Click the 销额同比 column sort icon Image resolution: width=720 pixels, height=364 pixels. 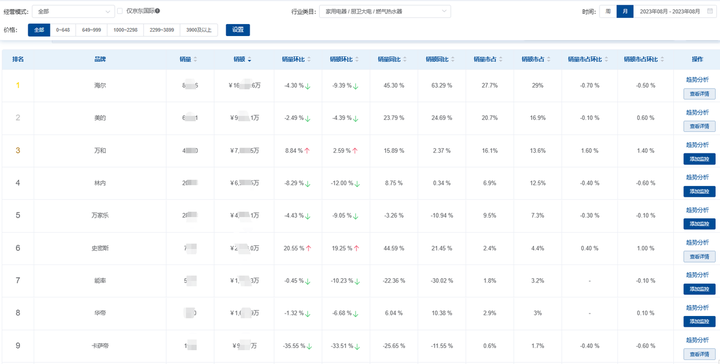click(453, 60)
